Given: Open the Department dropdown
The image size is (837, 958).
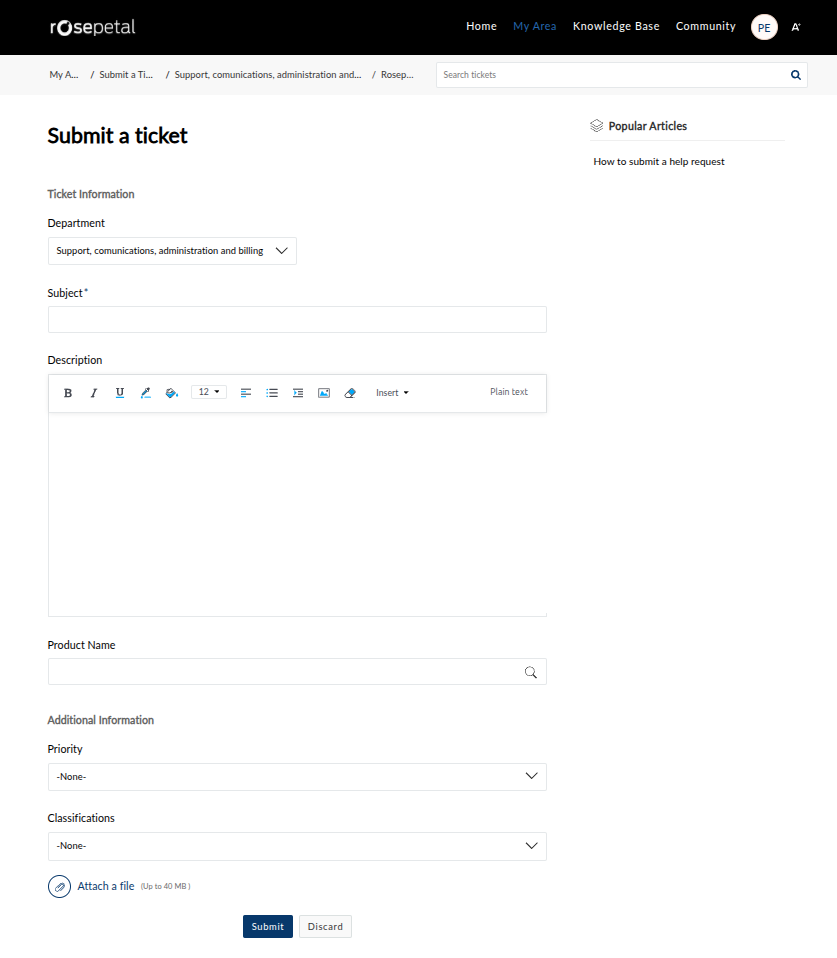Looking at the screenshot, I should point(172,251).
